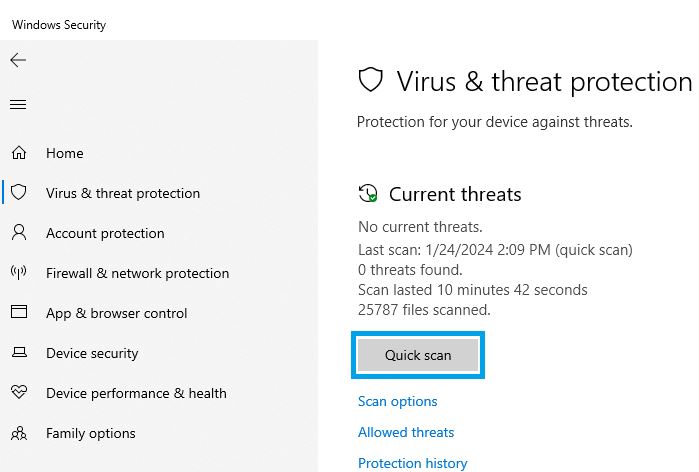Select Firewall & network protection
The image size is (699, 472).
pos(137,273)
